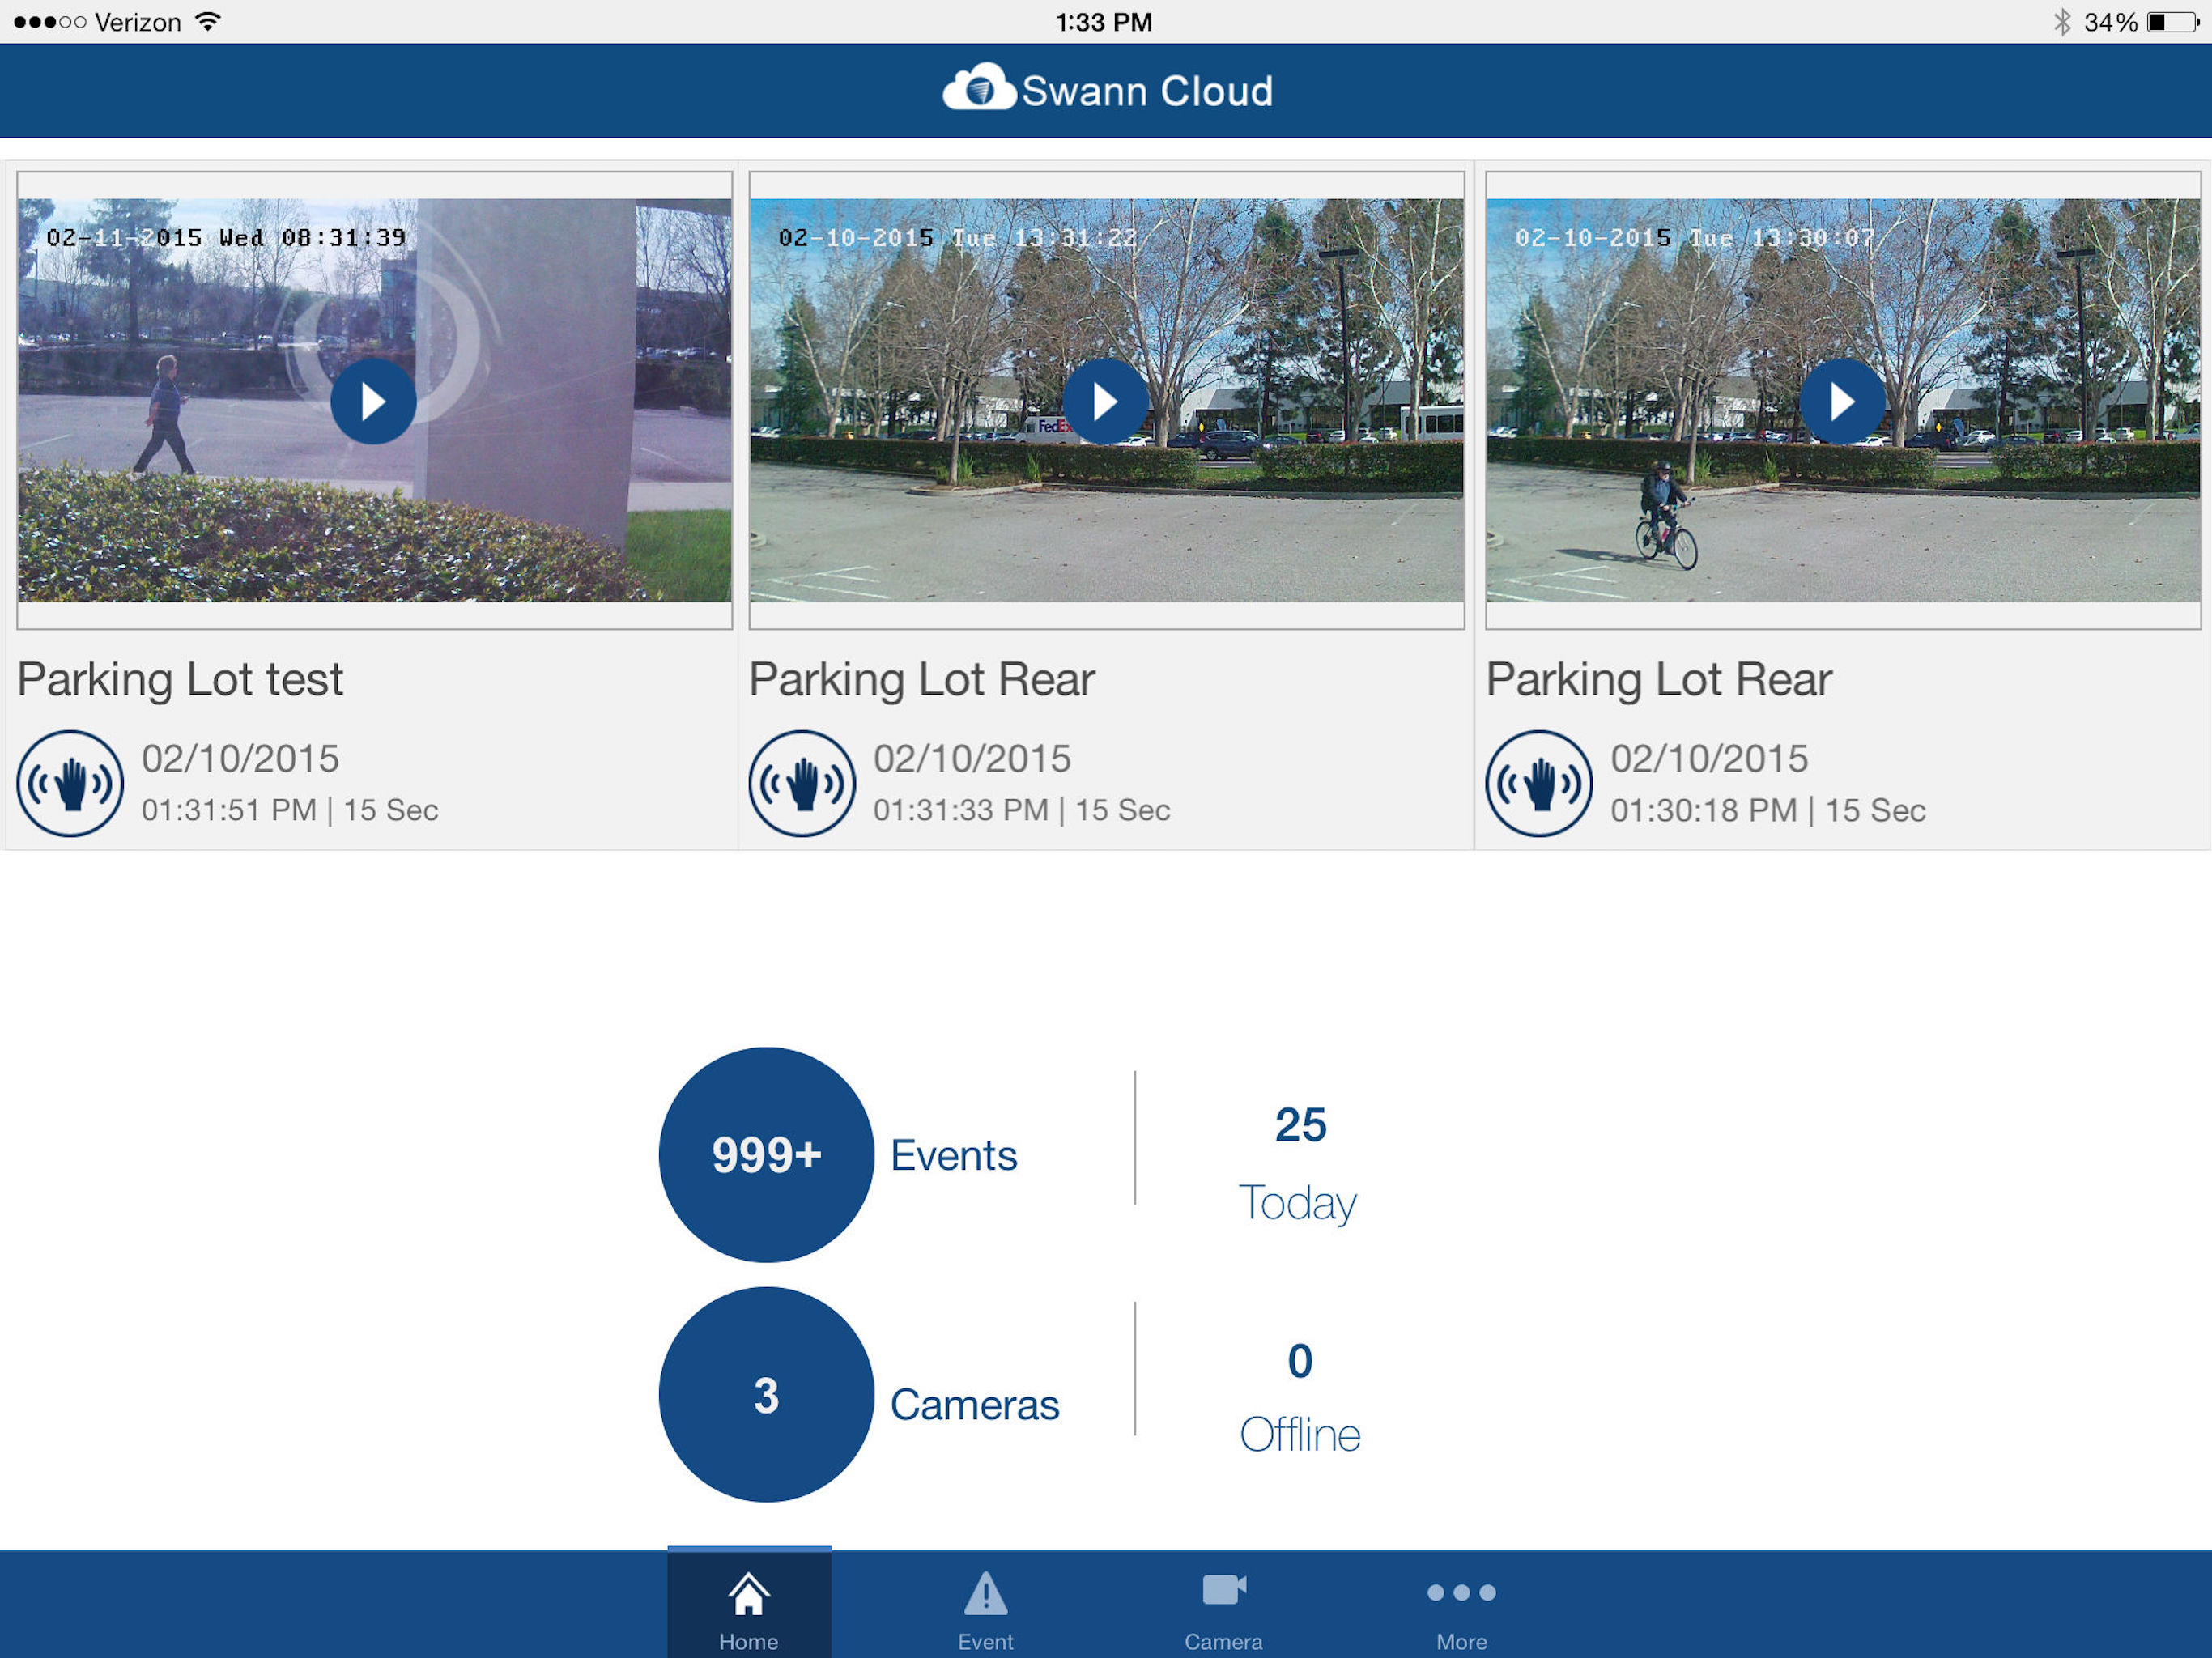Open the Events label link
2212x1658 pixels.
tap(953, 1155)
